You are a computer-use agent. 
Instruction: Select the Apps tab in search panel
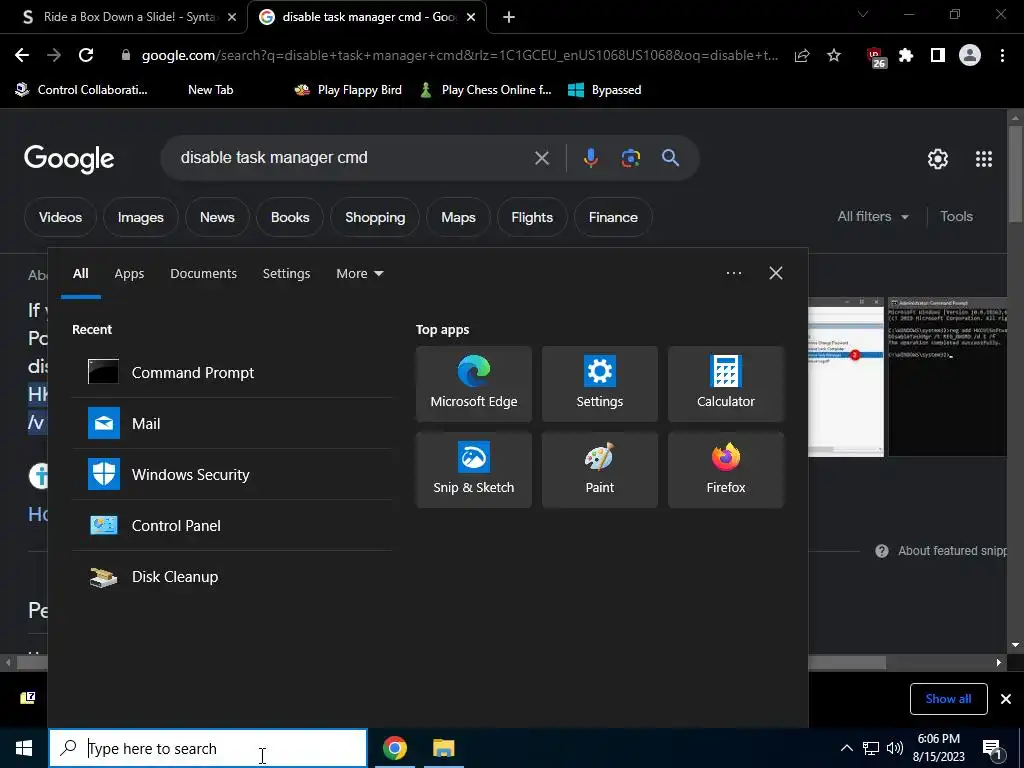(x=129, y=274)
